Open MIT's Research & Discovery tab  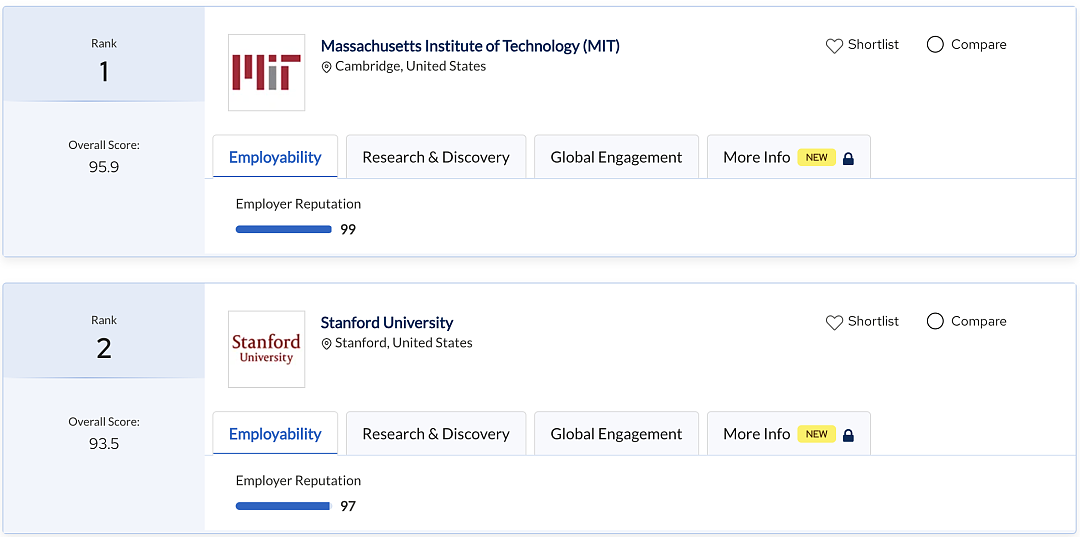pos(436,157)
